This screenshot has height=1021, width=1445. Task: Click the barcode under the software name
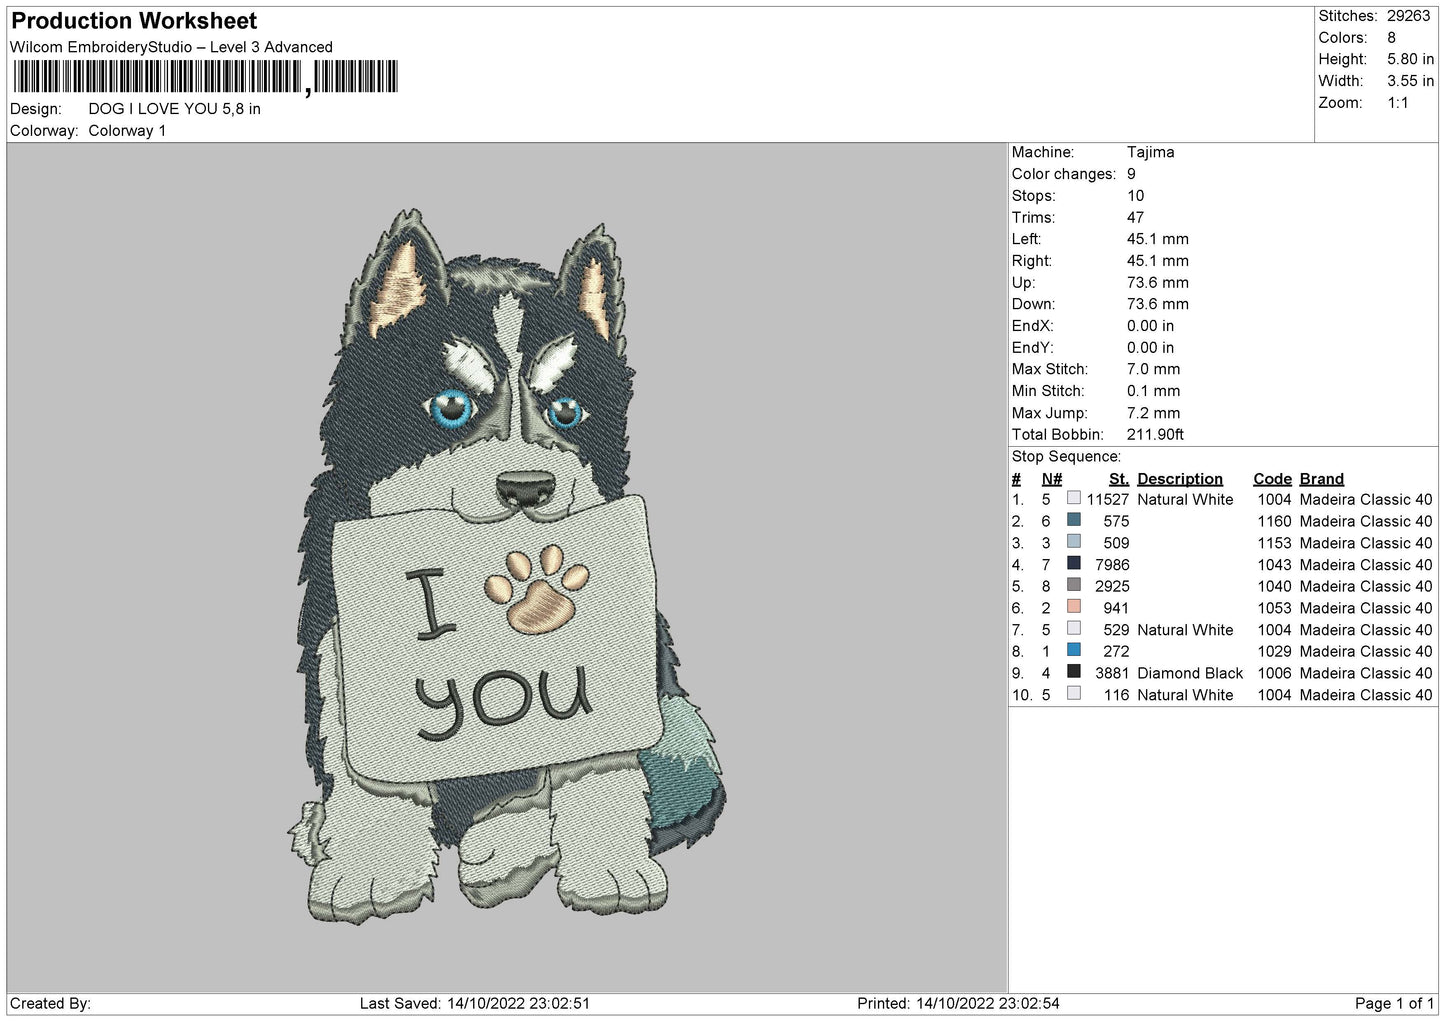206,77
